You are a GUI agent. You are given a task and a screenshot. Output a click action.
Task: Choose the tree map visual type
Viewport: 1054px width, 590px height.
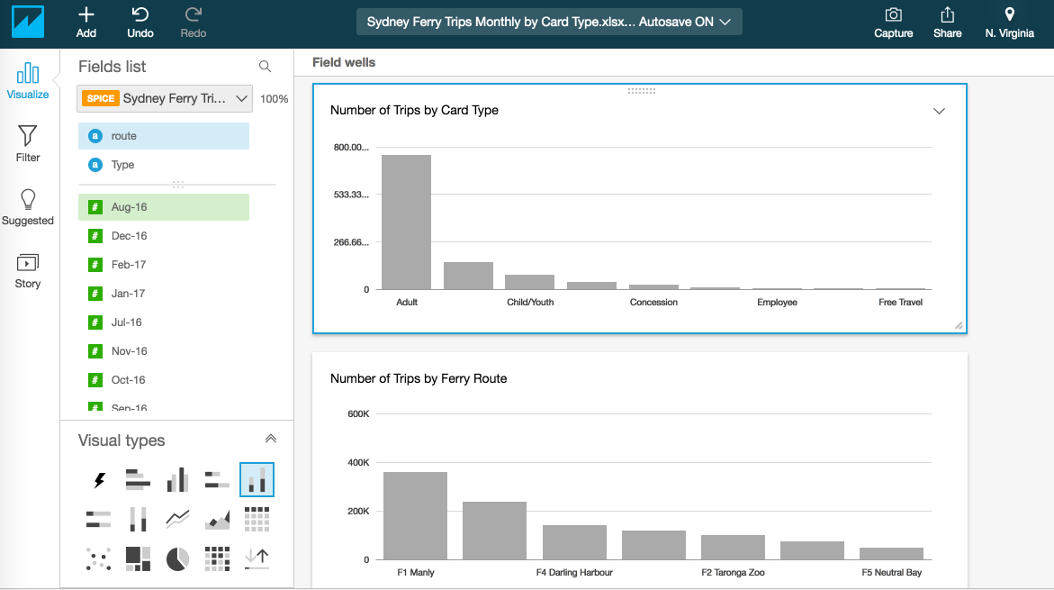click(137, 559)
